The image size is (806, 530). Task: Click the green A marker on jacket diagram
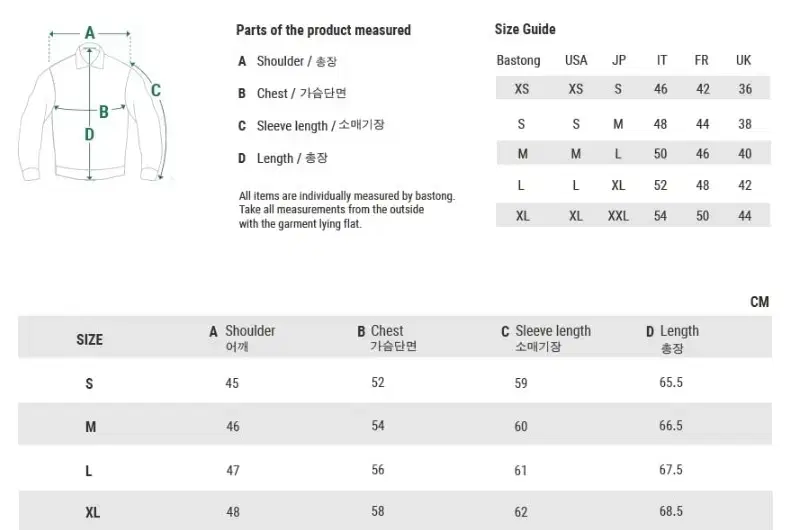[x=89, y=33]
